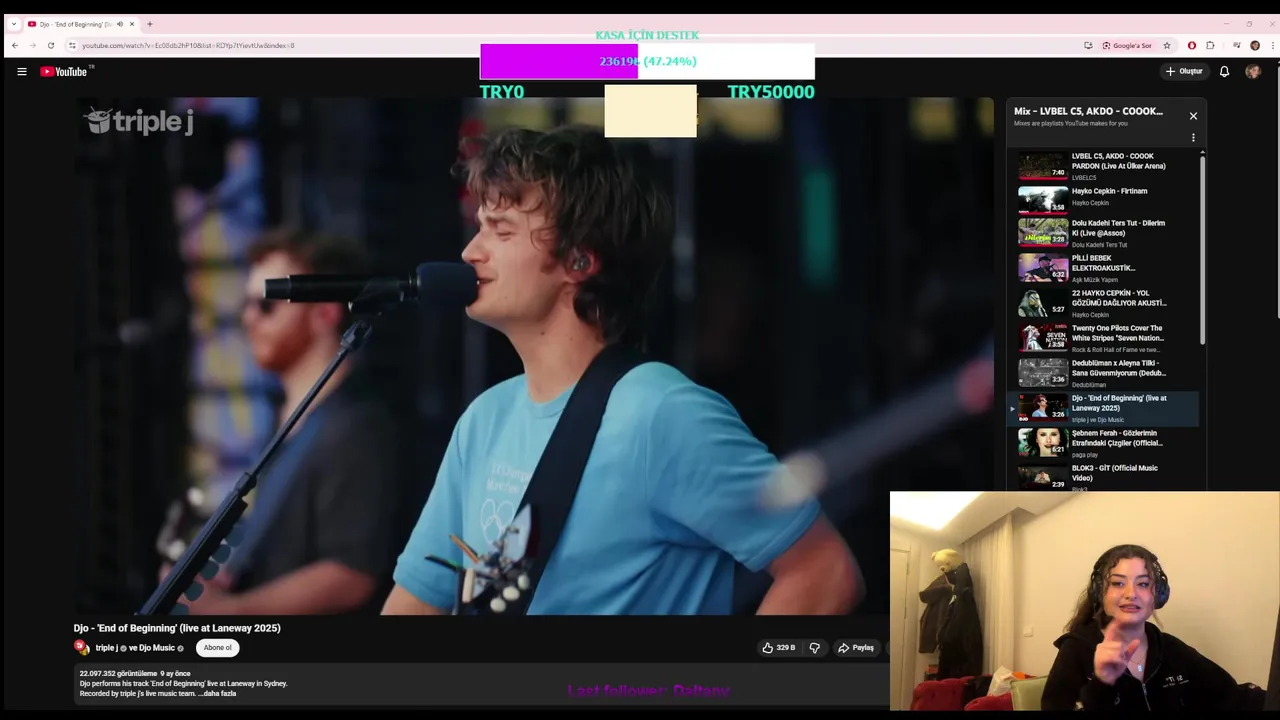This screenshot has height=720, width=1280.
Task: Mute the tab using its speaker icon
Action: 120,24
